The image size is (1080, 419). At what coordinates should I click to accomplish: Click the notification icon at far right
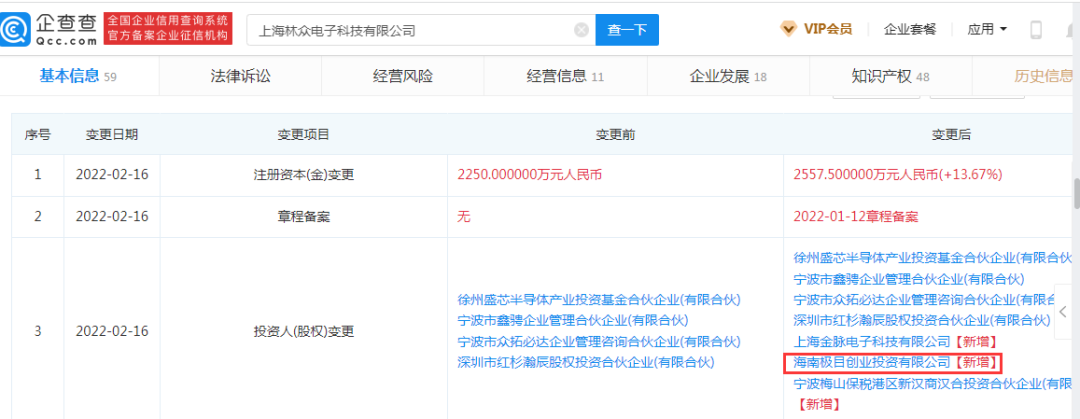(1069, 30)
